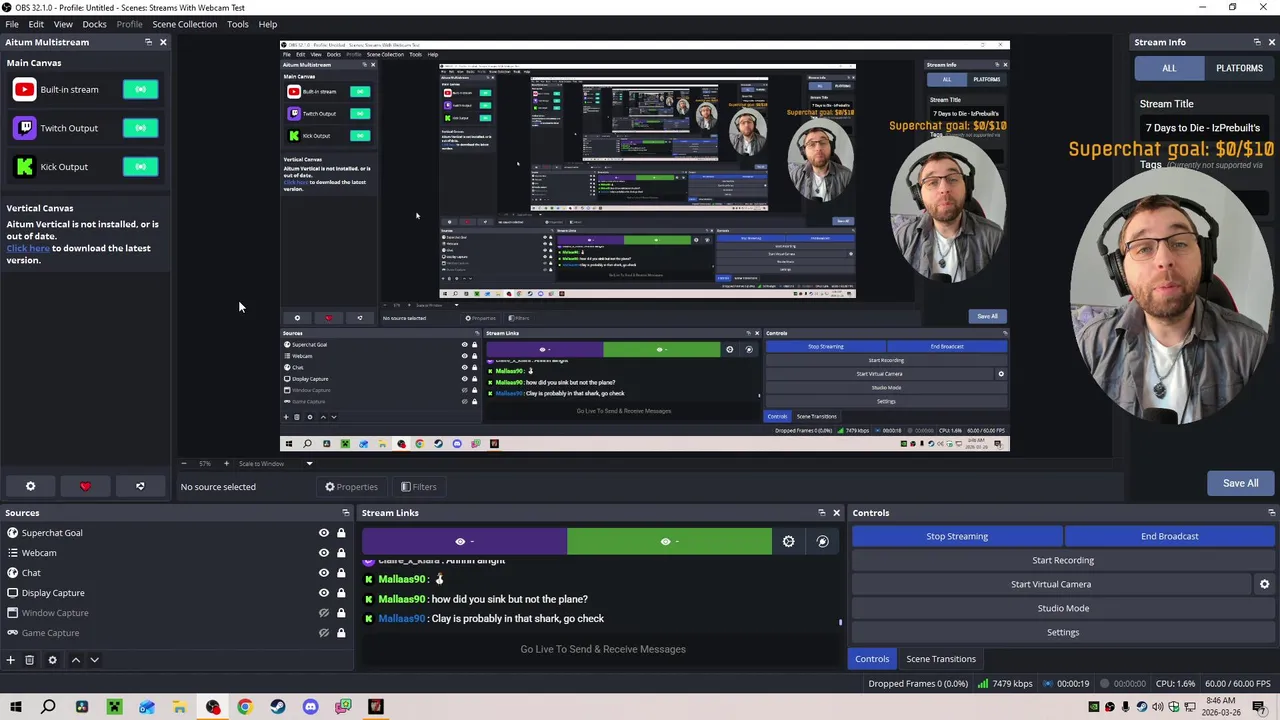Viewport: 1280px width, 720px height.
Task: Click Stop Streaming button
Action: (957, 536)
